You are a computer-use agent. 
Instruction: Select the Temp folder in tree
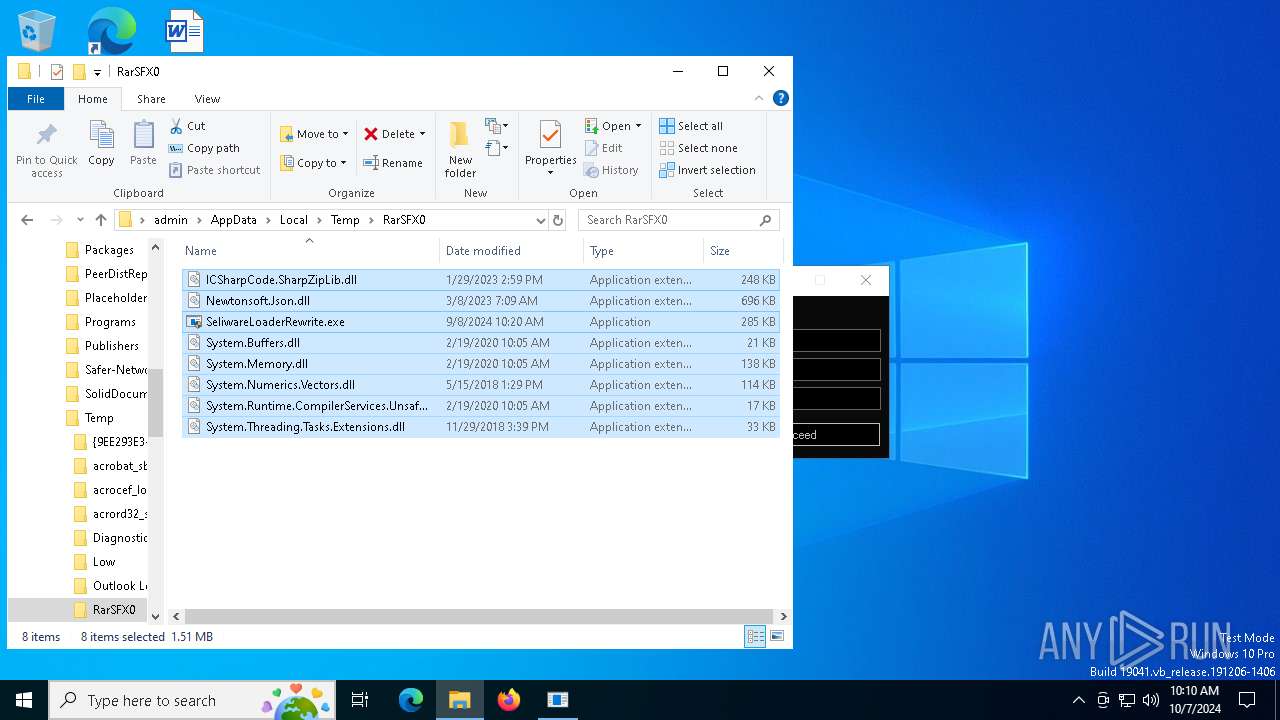[x=98, y=418]
